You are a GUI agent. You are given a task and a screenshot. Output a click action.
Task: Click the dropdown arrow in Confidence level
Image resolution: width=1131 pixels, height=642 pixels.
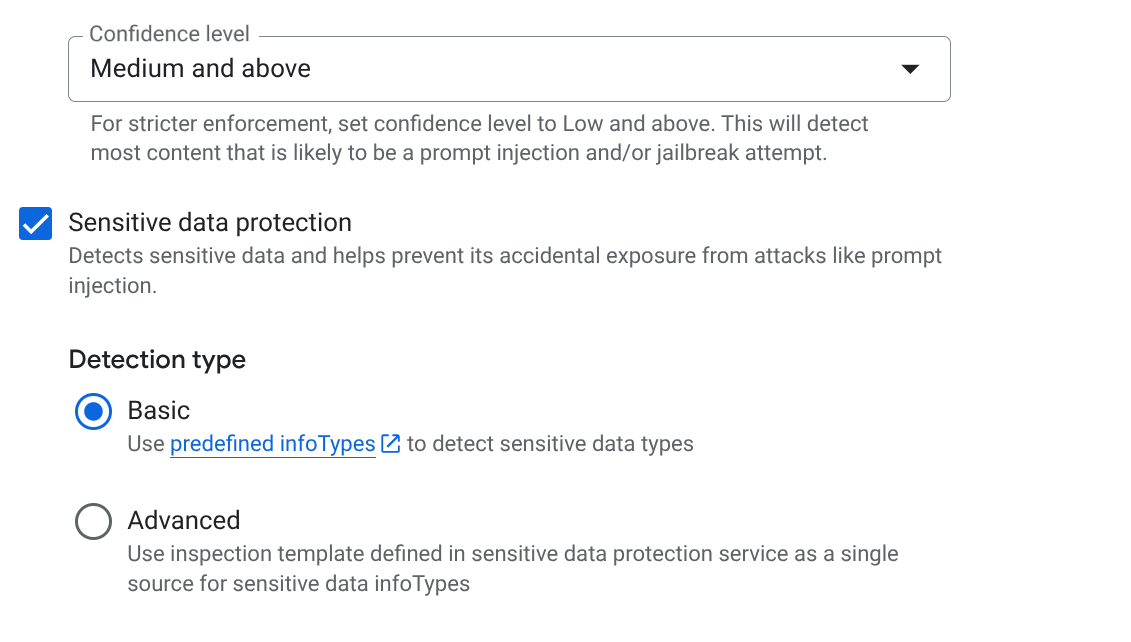(x=909, y=69)
